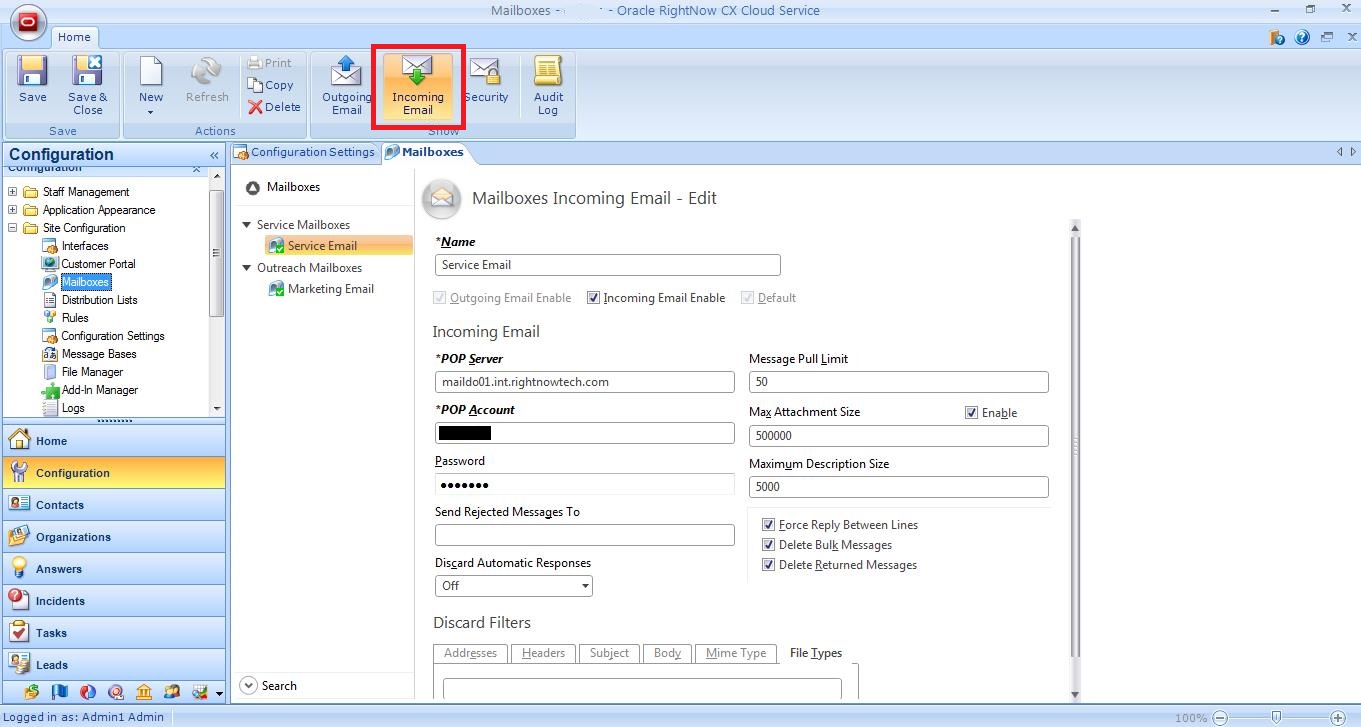The height and width of the screenshot is (727, 1361).
Task: Click the zoom slider in the status bar
Action: pos(1276,717)
